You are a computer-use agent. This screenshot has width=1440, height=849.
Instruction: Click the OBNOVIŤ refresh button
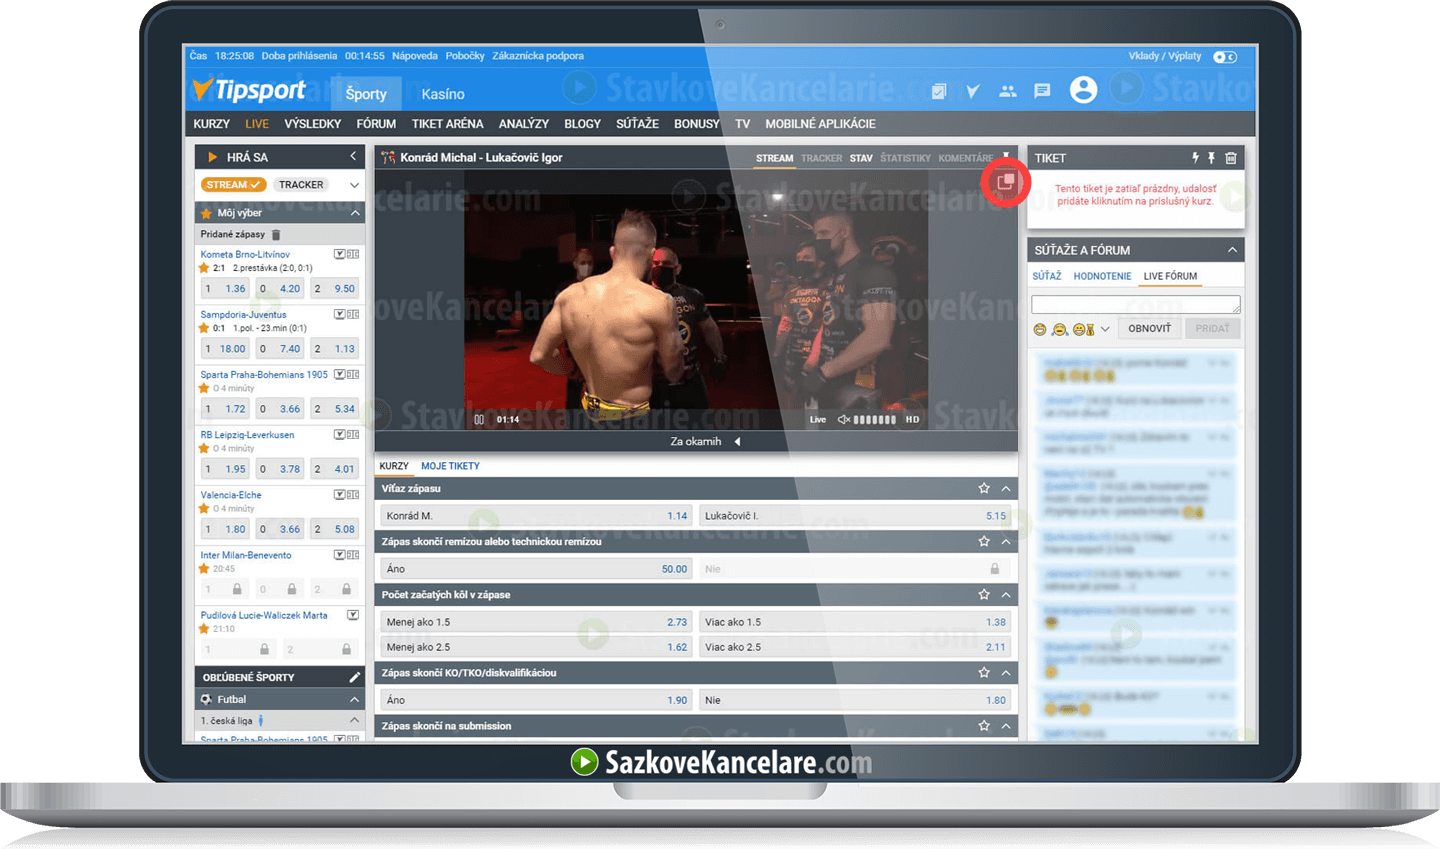click(x=1149, y=329)
